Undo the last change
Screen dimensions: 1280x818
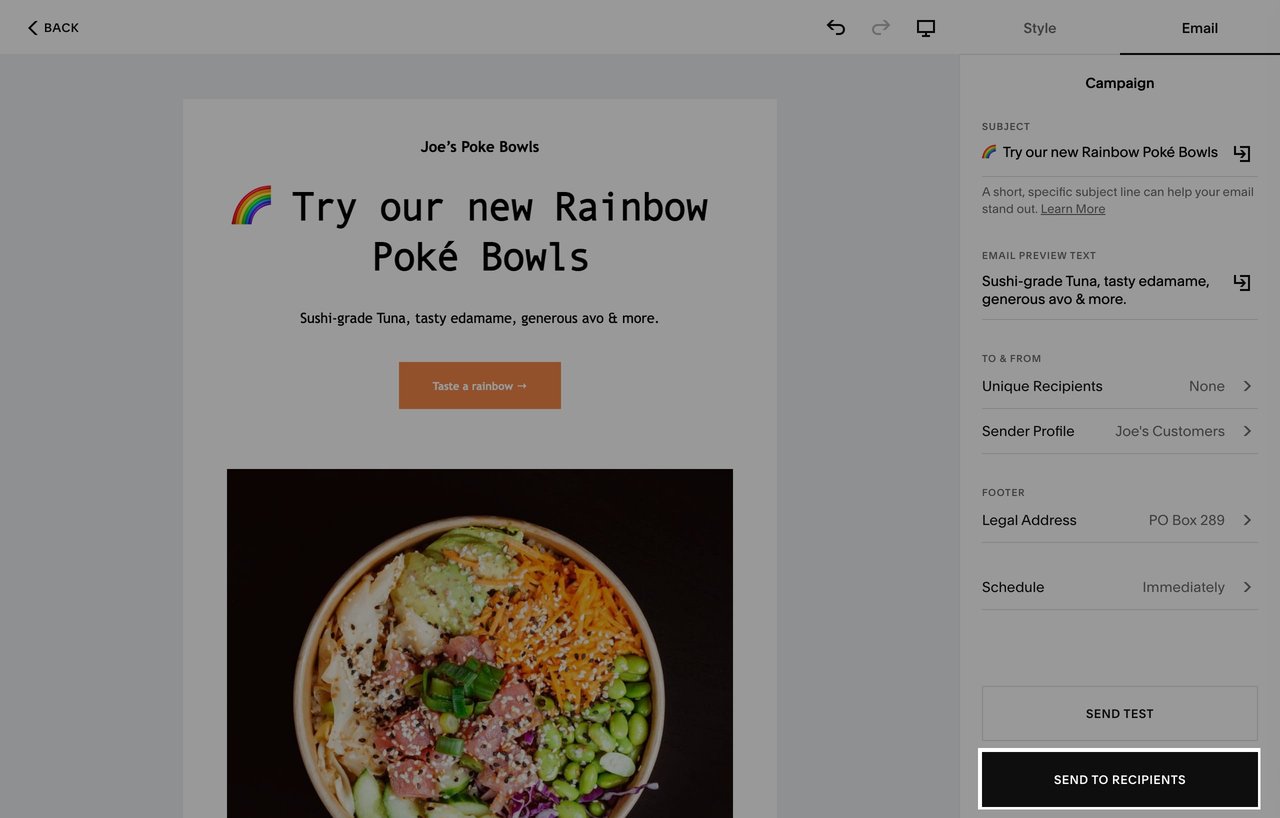coord(836,27)
